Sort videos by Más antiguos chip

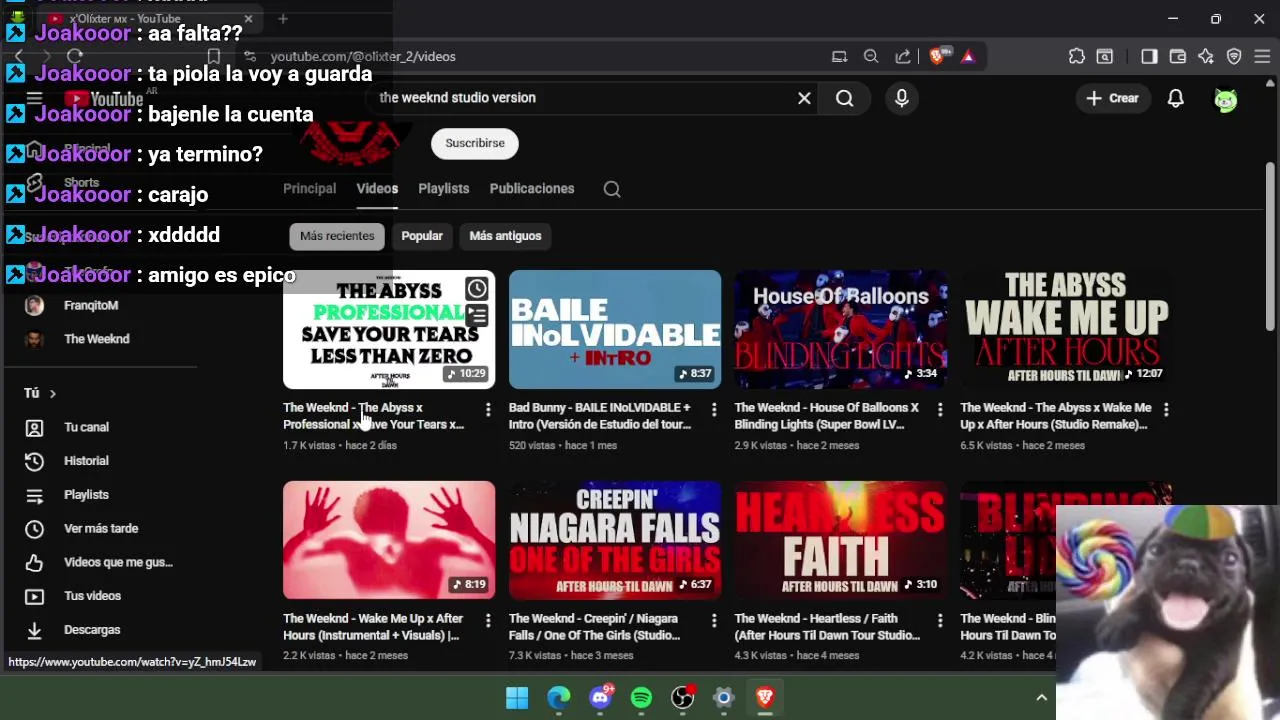[x=505, y=236]
